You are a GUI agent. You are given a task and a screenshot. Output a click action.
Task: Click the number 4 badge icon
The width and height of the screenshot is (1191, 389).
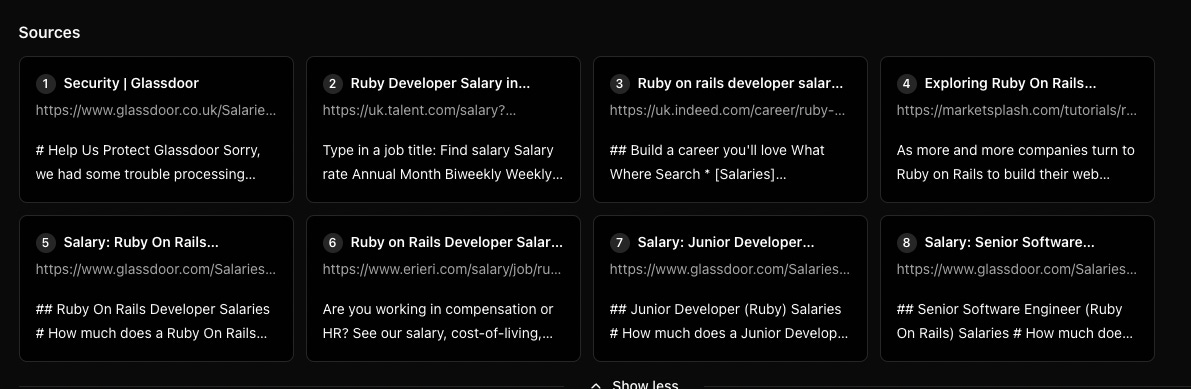click(906, 84)
